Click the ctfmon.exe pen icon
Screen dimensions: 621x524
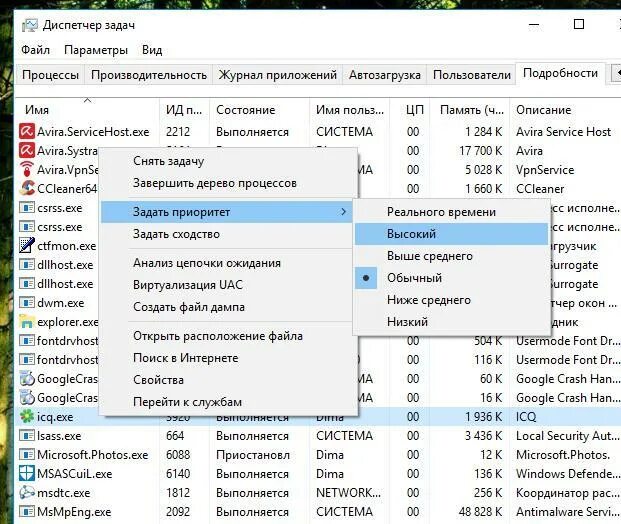point(27,245)
